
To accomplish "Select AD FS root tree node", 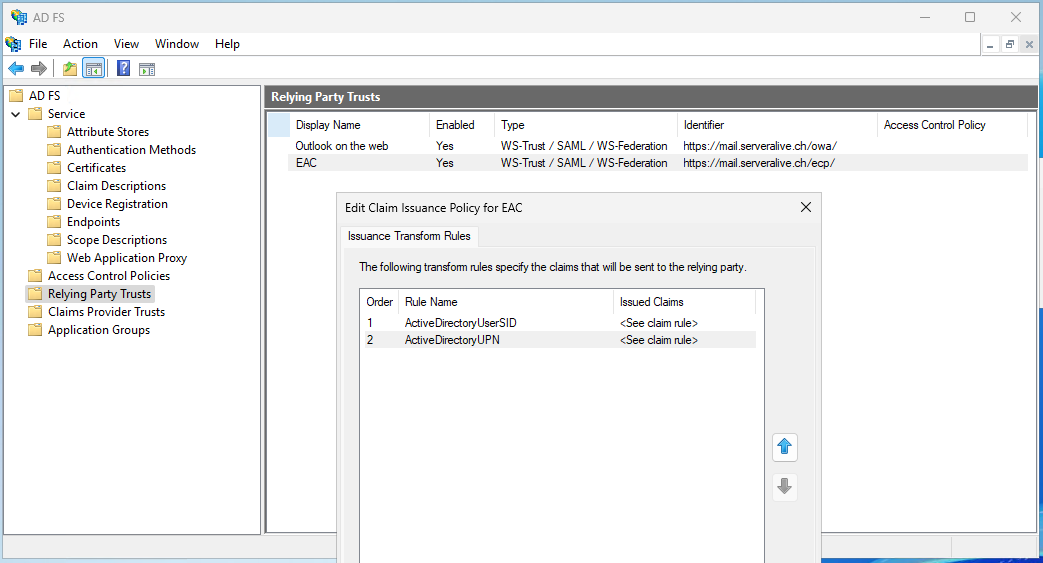I will [x=44, y=96].
